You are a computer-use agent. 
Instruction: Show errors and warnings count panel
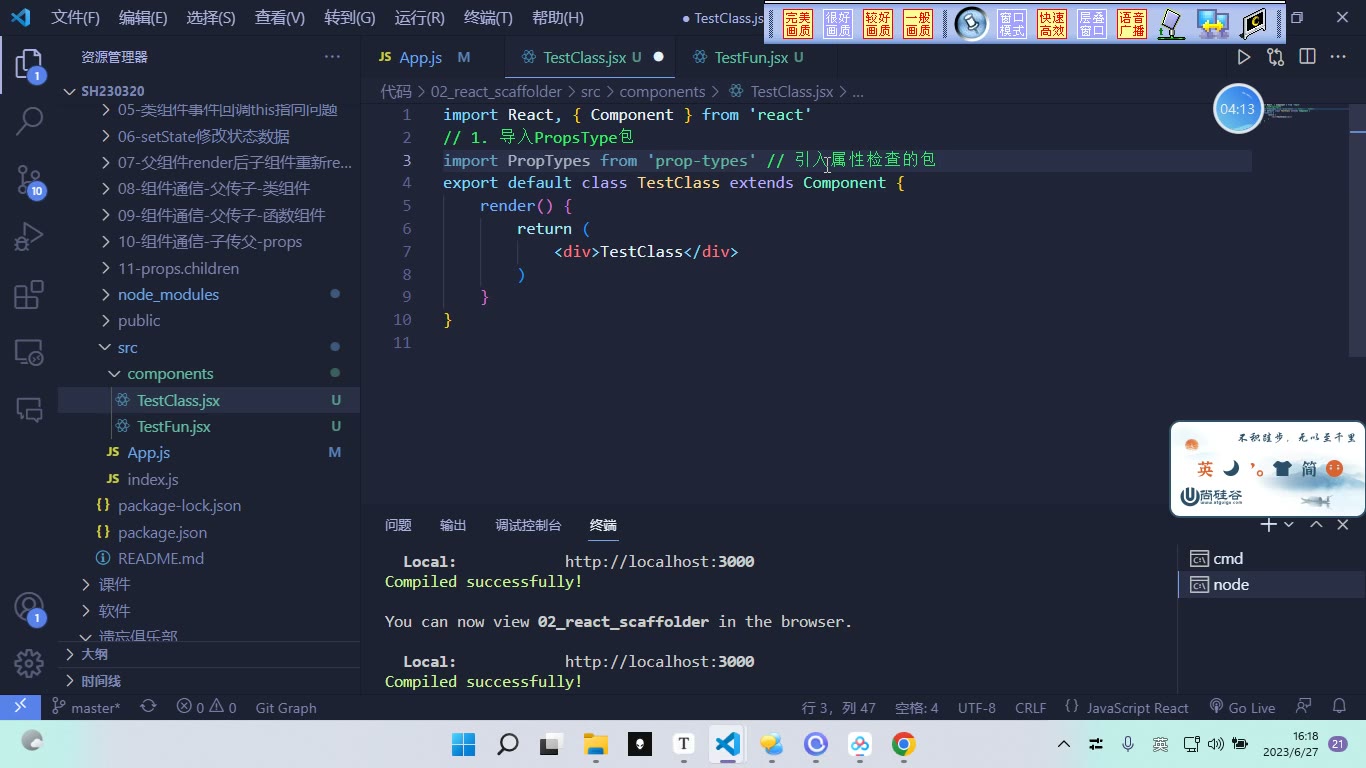click(x=206, y=707)
